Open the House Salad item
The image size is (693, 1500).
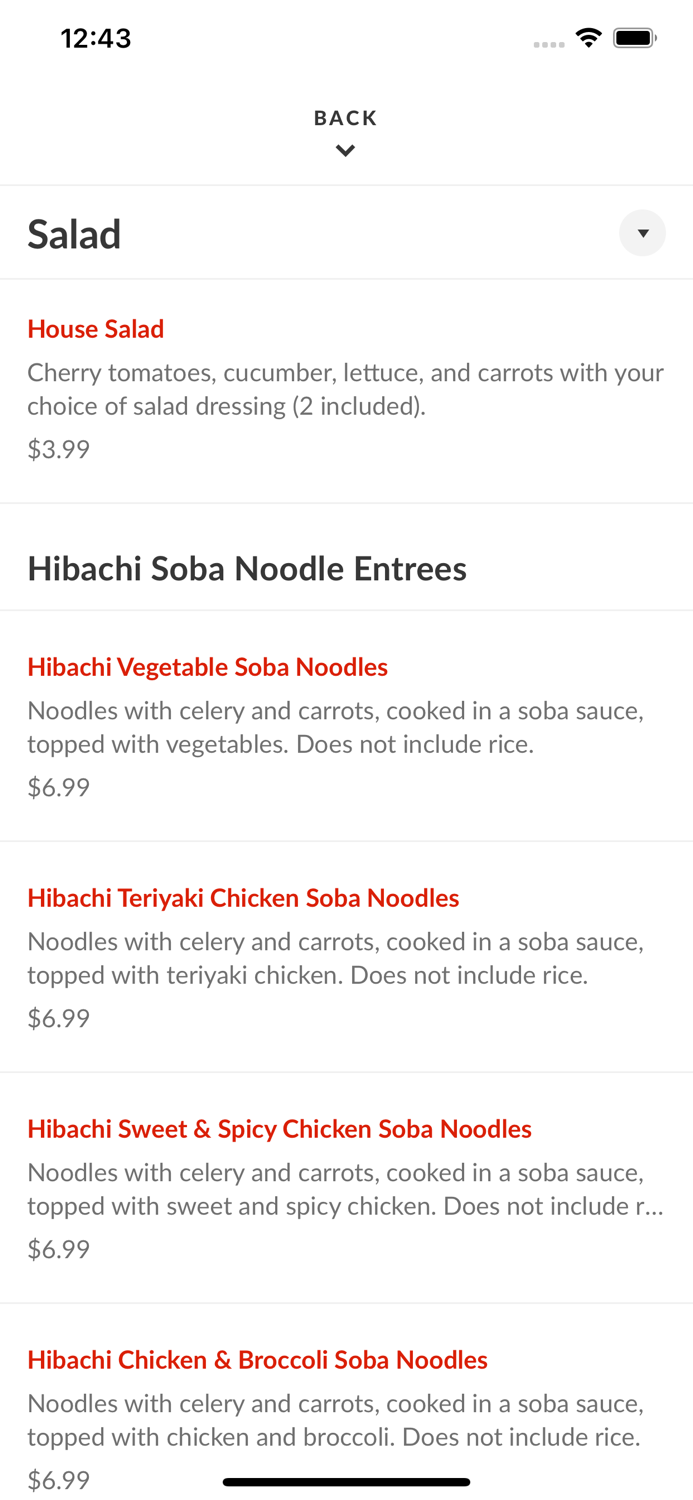pyautogui.click(x=96, y=329)
